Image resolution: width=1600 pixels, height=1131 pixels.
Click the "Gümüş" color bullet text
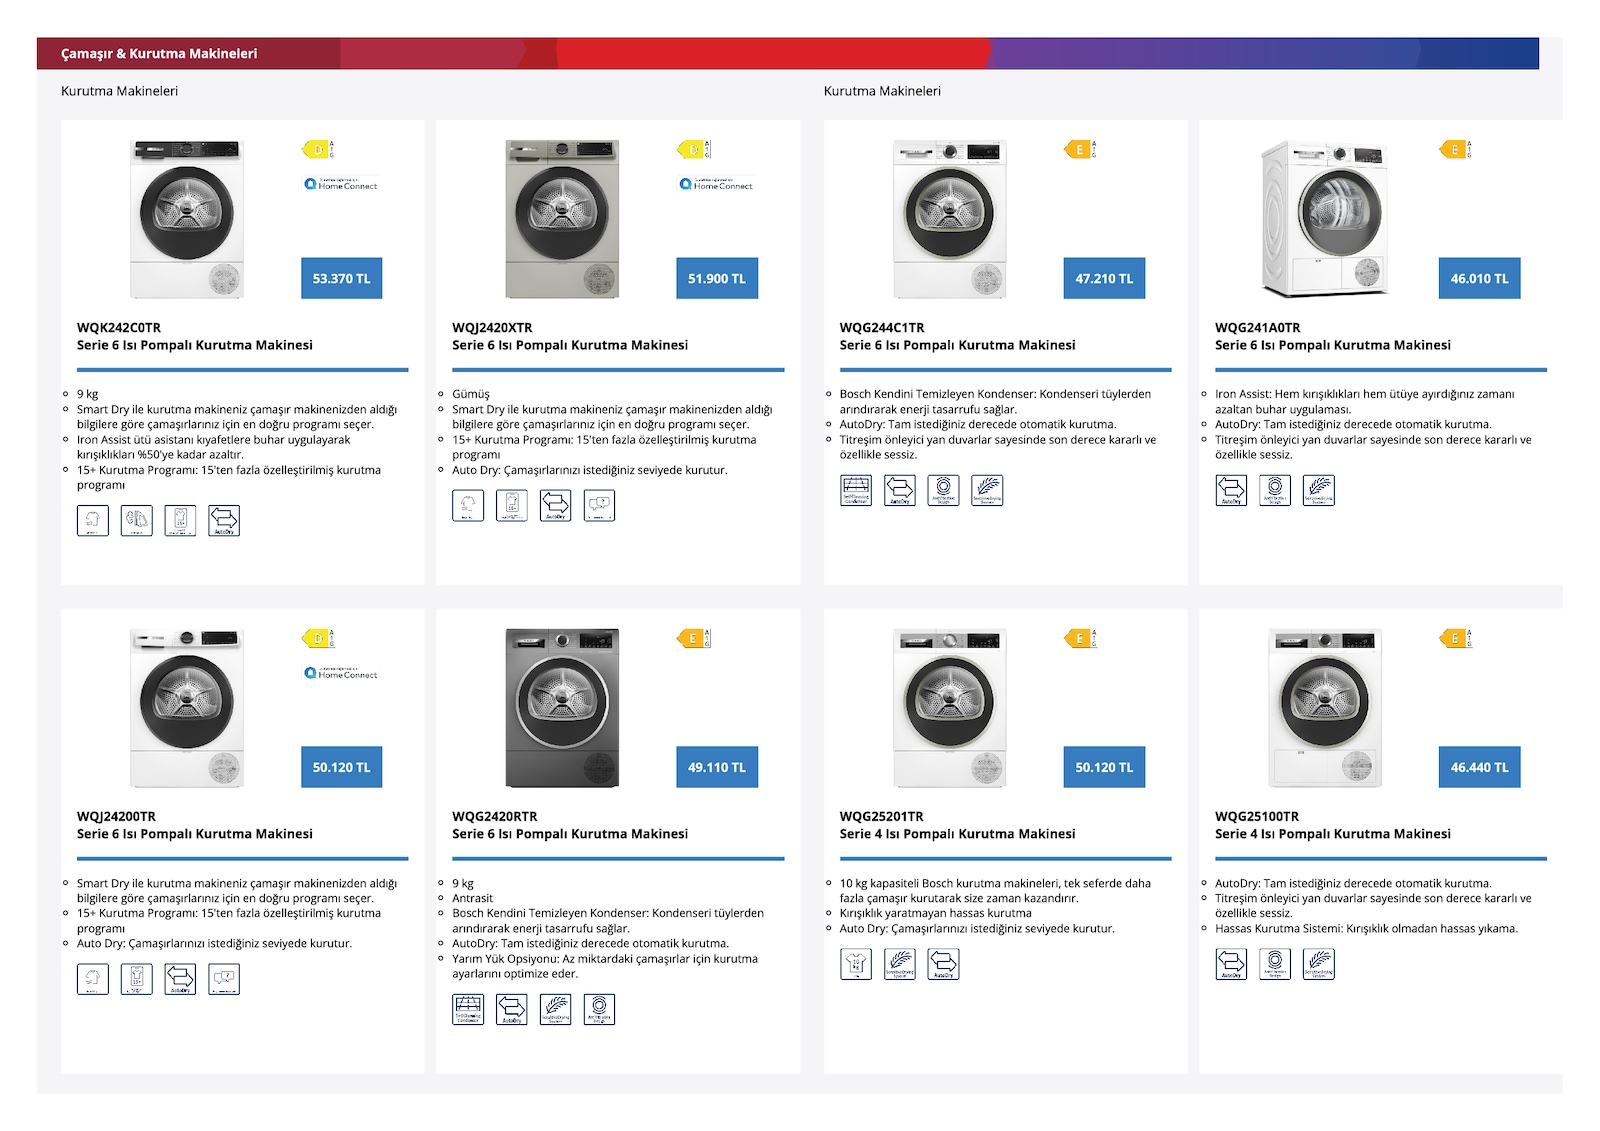471,394
